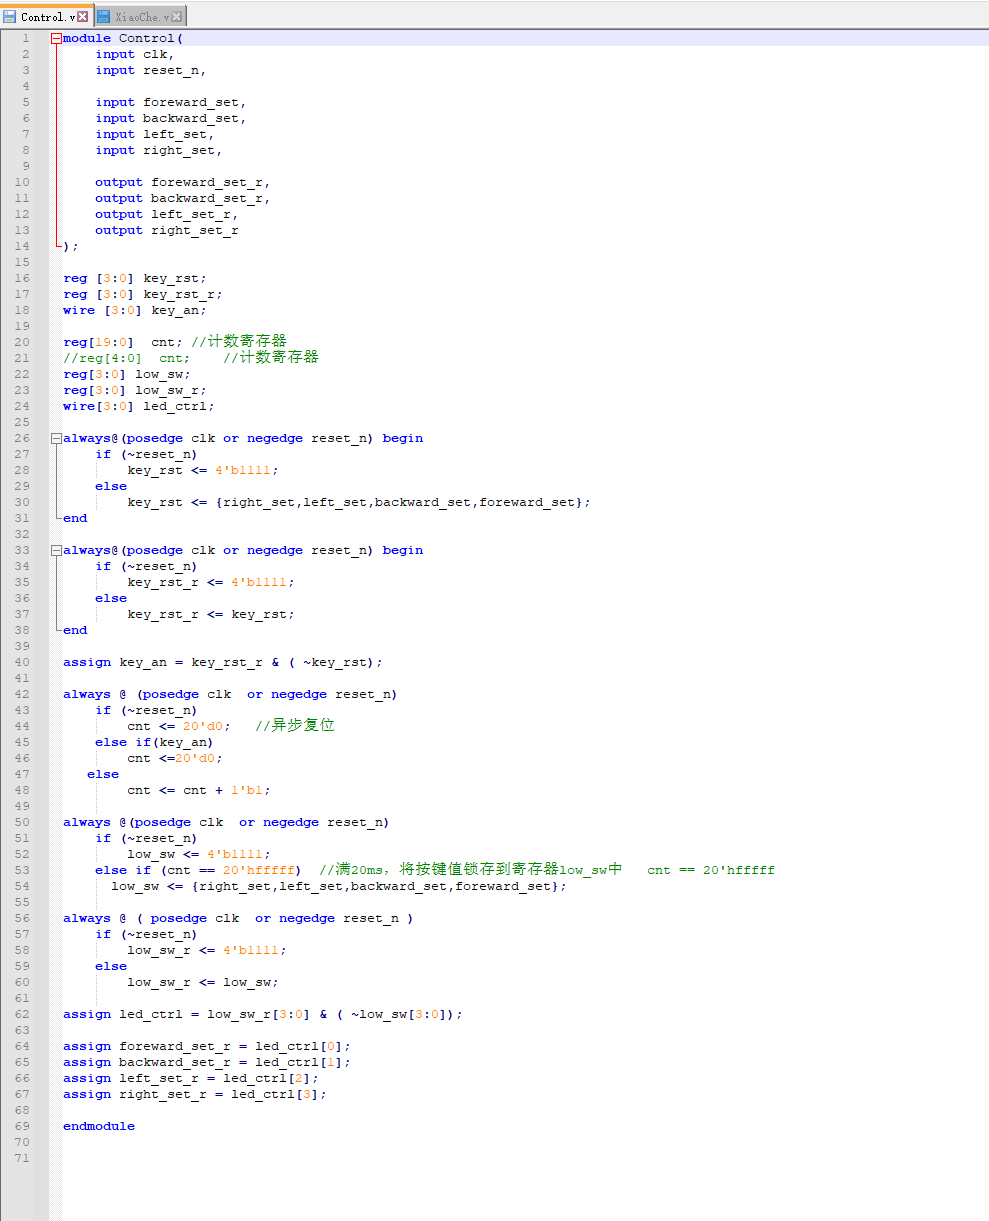Click on 'wire [3:0] key_an;' declaration

135,310
